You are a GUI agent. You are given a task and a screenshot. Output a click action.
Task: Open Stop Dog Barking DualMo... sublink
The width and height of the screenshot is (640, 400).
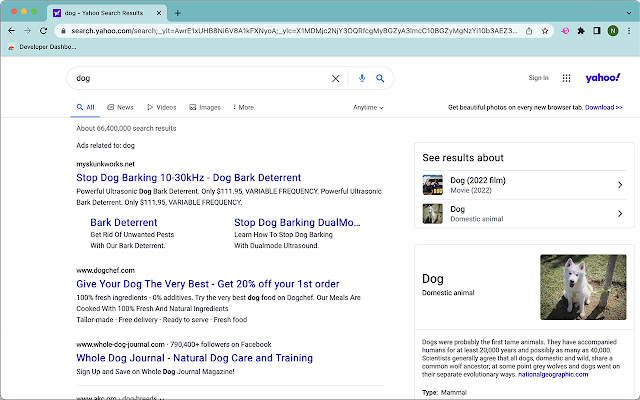[297, 222]
